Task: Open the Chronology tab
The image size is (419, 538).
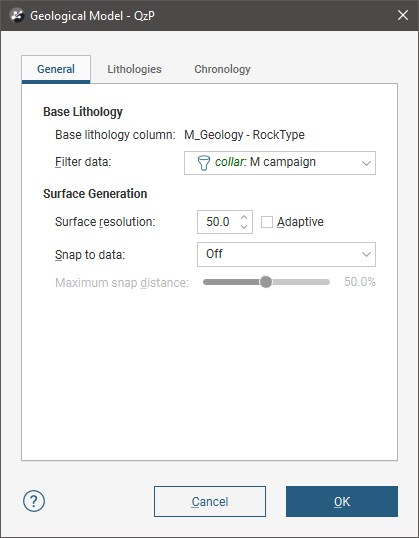Action: 222,69
